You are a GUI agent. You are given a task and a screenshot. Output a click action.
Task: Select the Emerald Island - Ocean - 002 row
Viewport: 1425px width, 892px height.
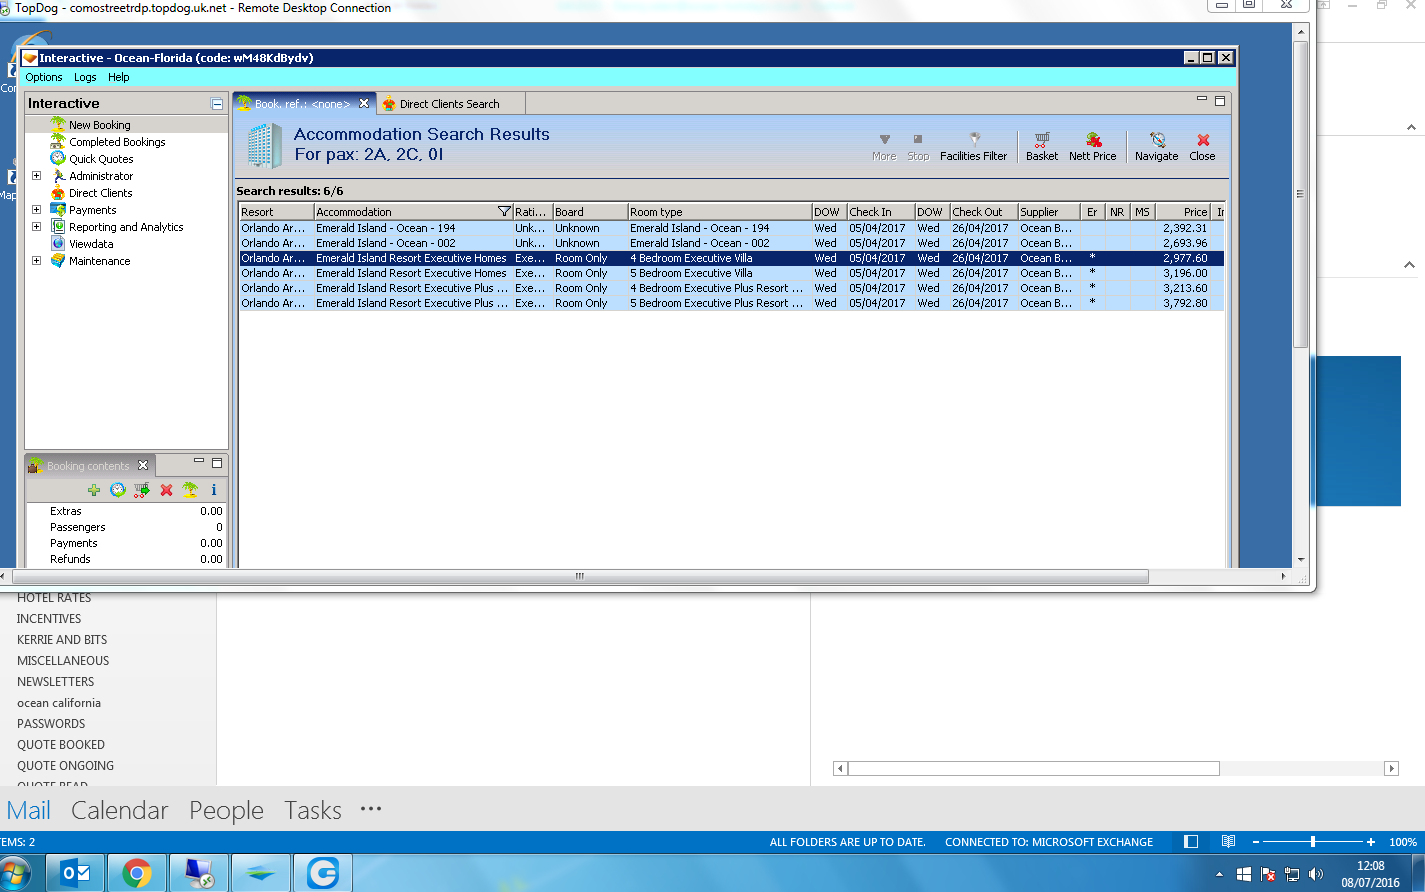(x=731, y=243)
